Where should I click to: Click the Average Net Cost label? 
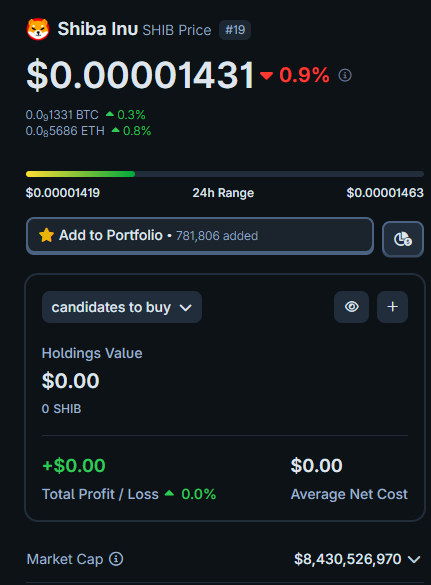[x=349, y=494]
